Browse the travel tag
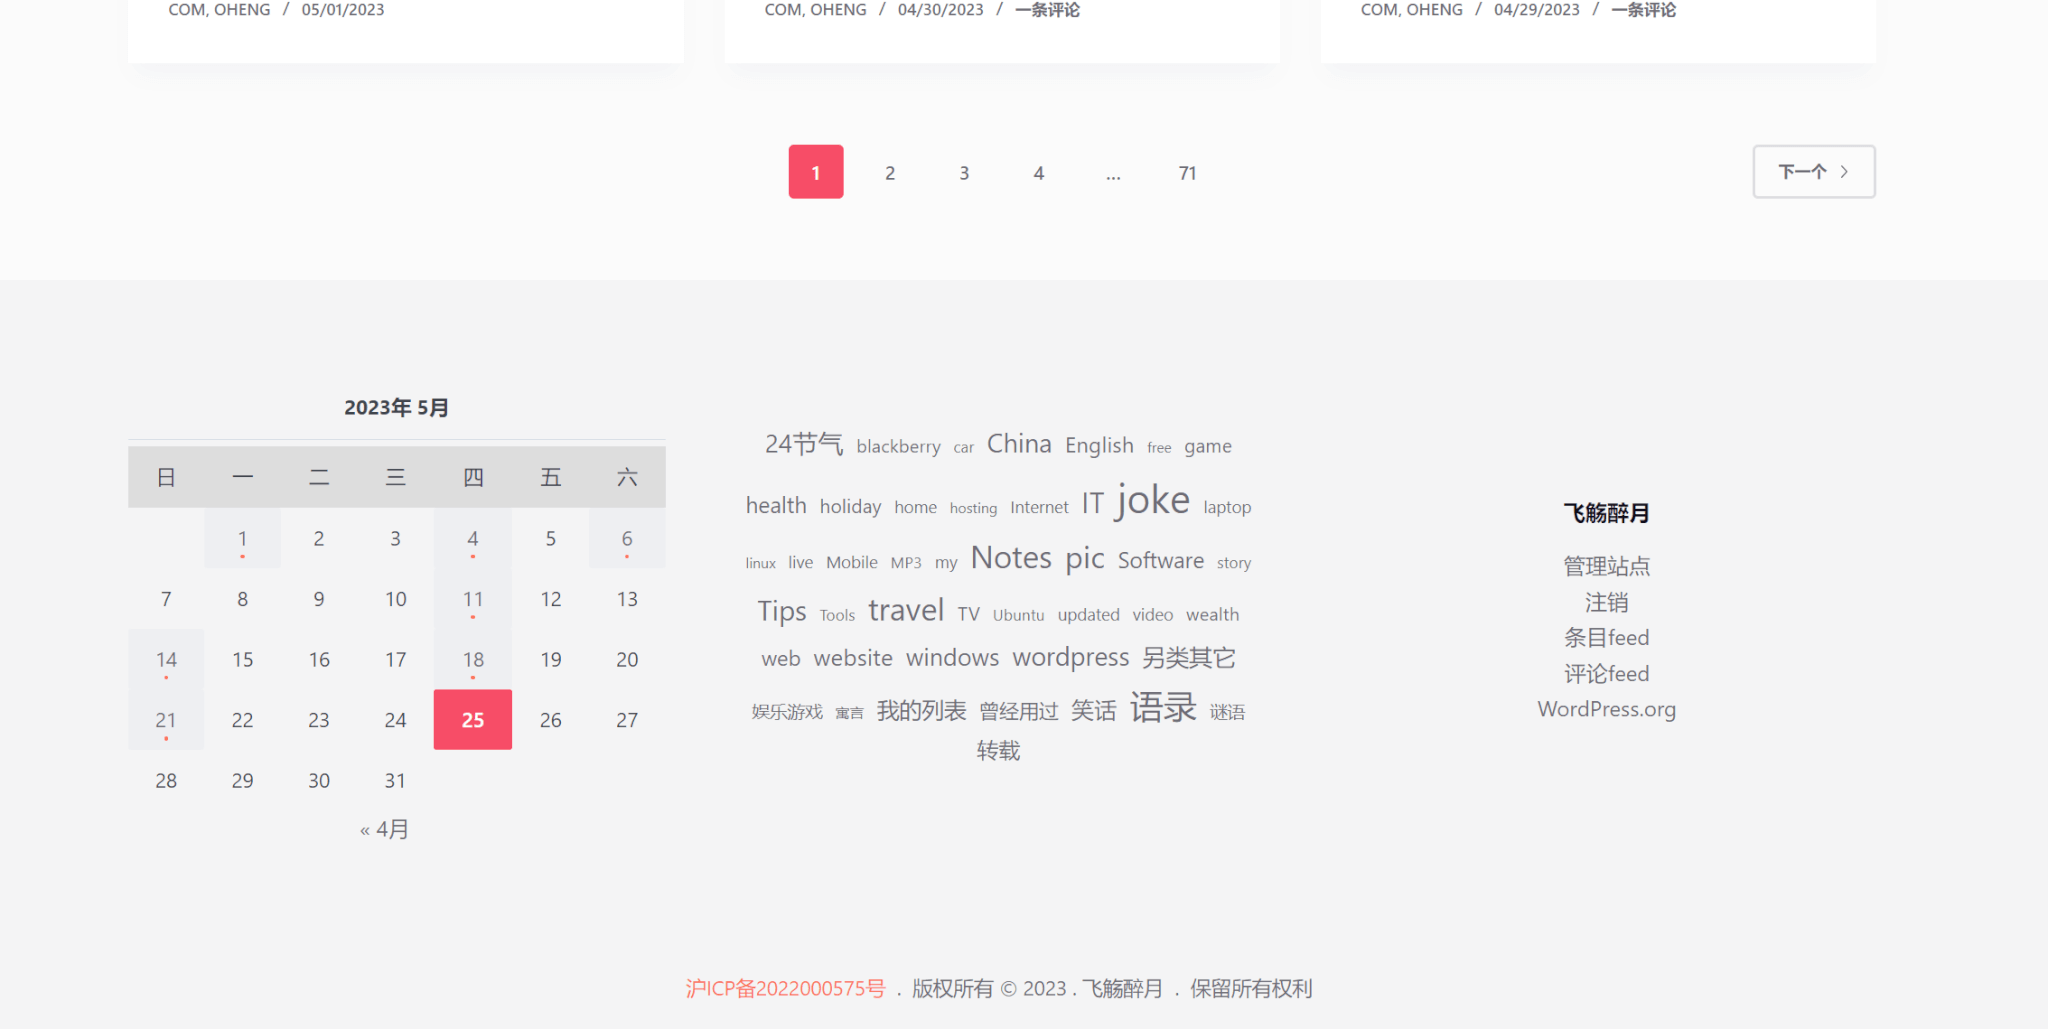Viewport: 2048px width, 1029px height. click(x=906, y=610)
